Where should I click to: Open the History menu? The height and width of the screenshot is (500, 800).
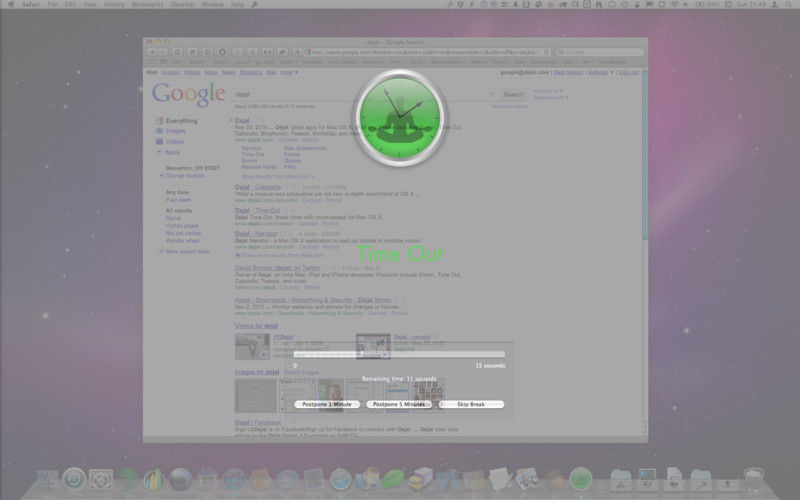114,4
